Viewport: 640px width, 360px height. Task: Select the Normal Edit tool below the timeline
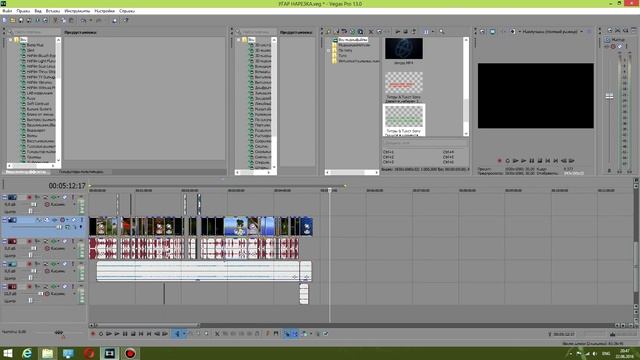coord(177,334)
